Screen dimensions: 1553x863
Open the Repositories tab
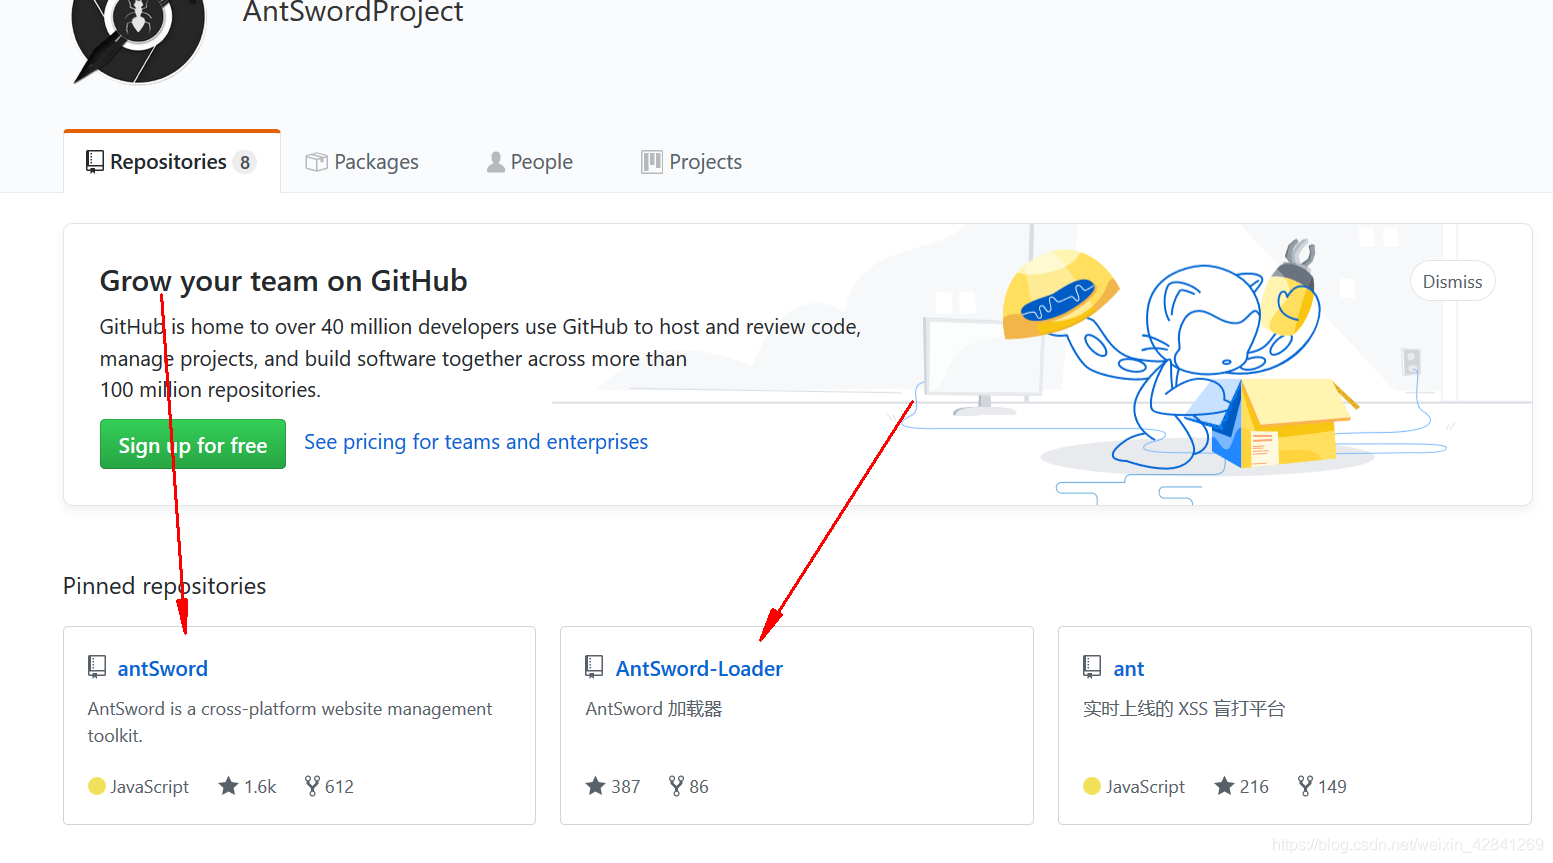tap(172, 162)
